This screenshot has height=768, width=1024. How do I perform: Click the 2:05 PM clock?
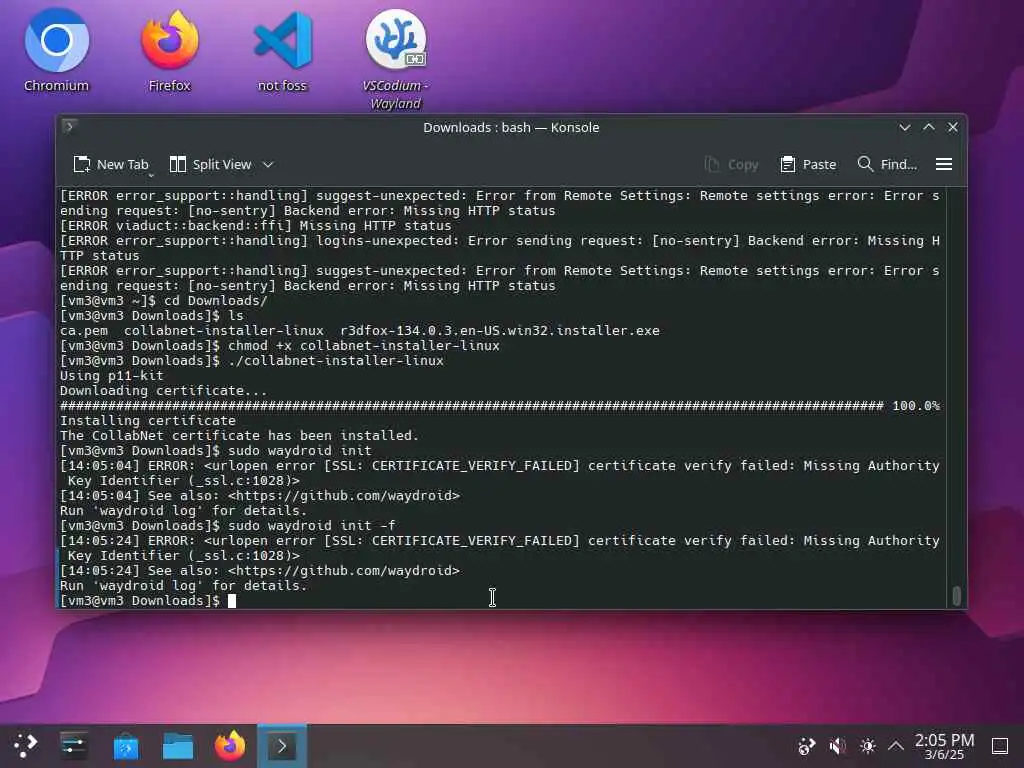pos(944,746)
